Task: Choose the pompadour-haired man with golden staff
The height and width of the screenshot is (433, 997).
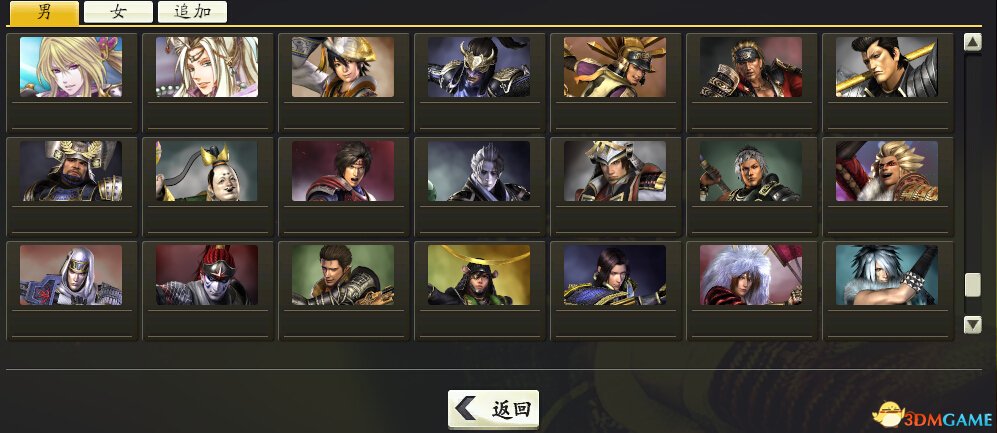Action: pos(887,67)
